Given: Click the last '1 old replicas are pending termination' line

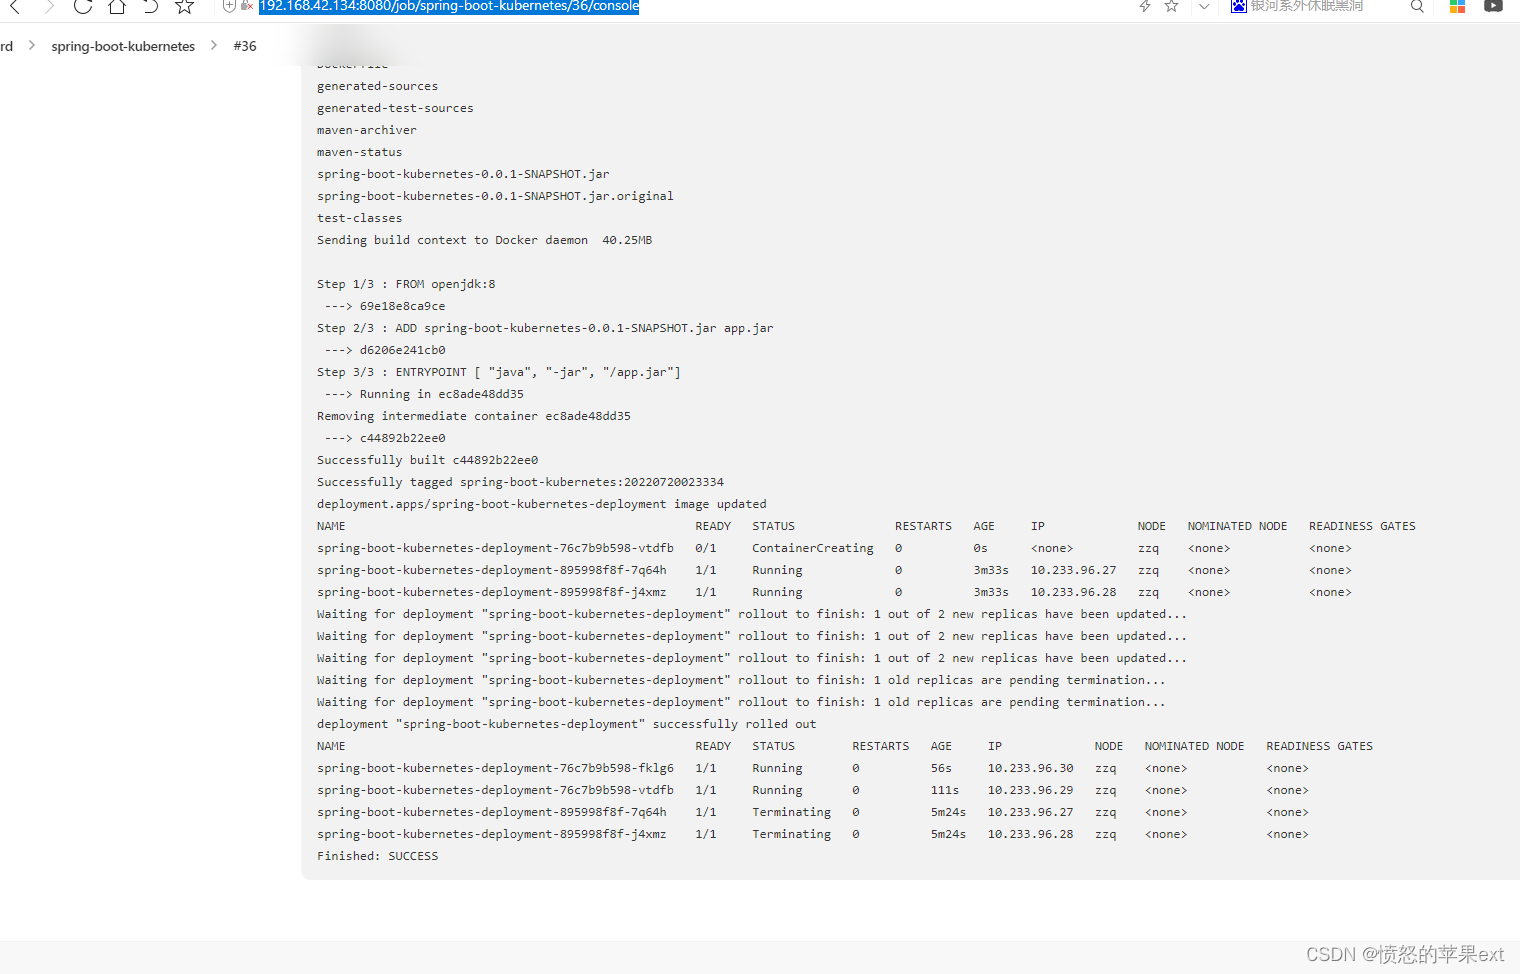Looking at the screenshot, I should (x=741, y=702).
